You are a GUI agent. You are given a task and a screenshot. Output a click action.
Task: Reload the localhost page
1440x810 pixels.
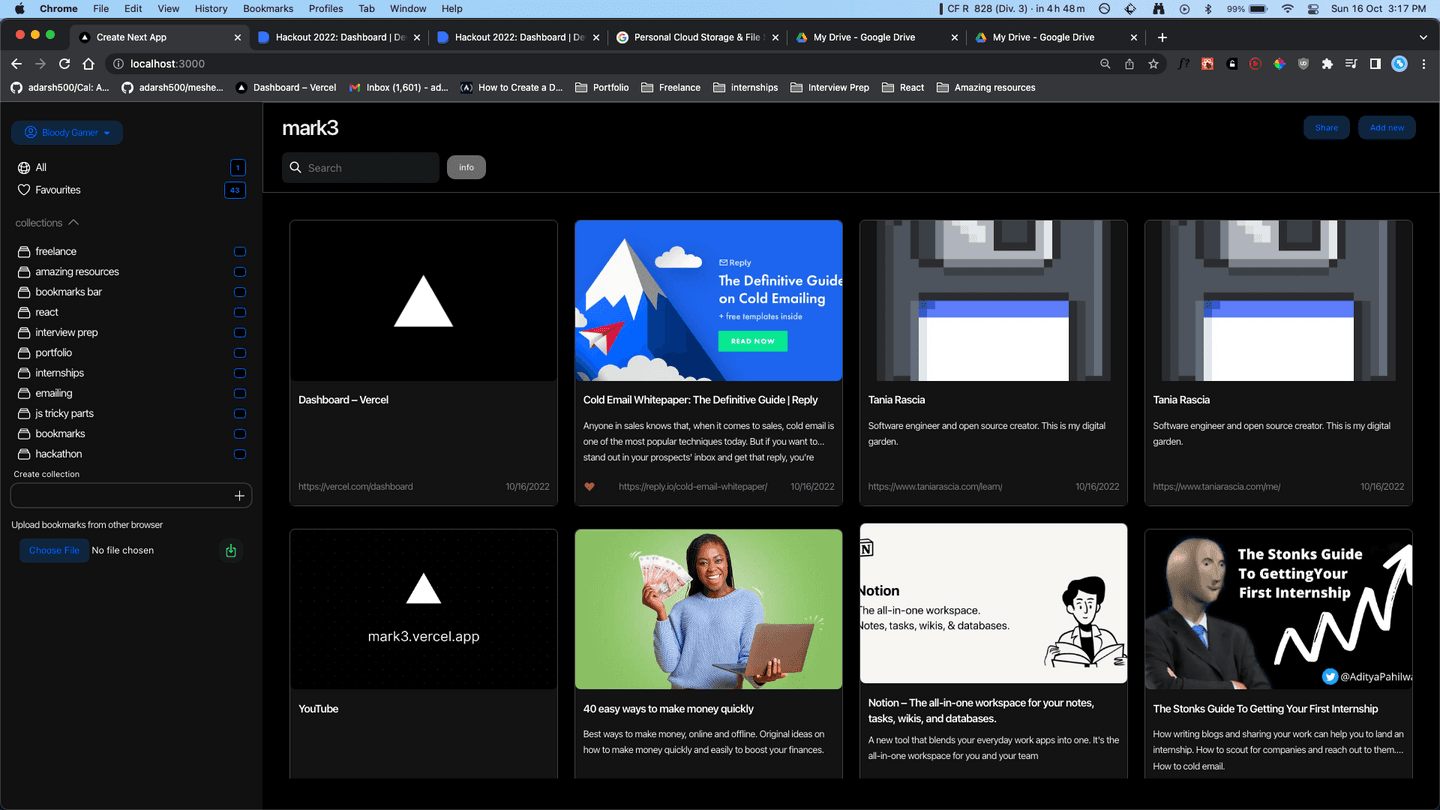(64, 63)
